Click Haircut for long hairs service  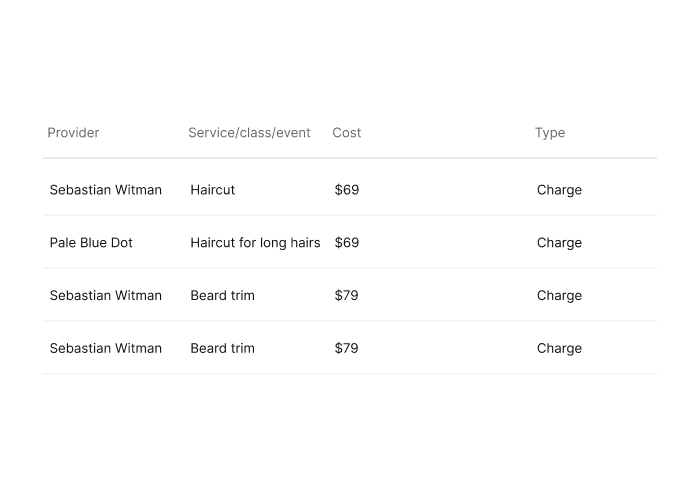(255, 242)
